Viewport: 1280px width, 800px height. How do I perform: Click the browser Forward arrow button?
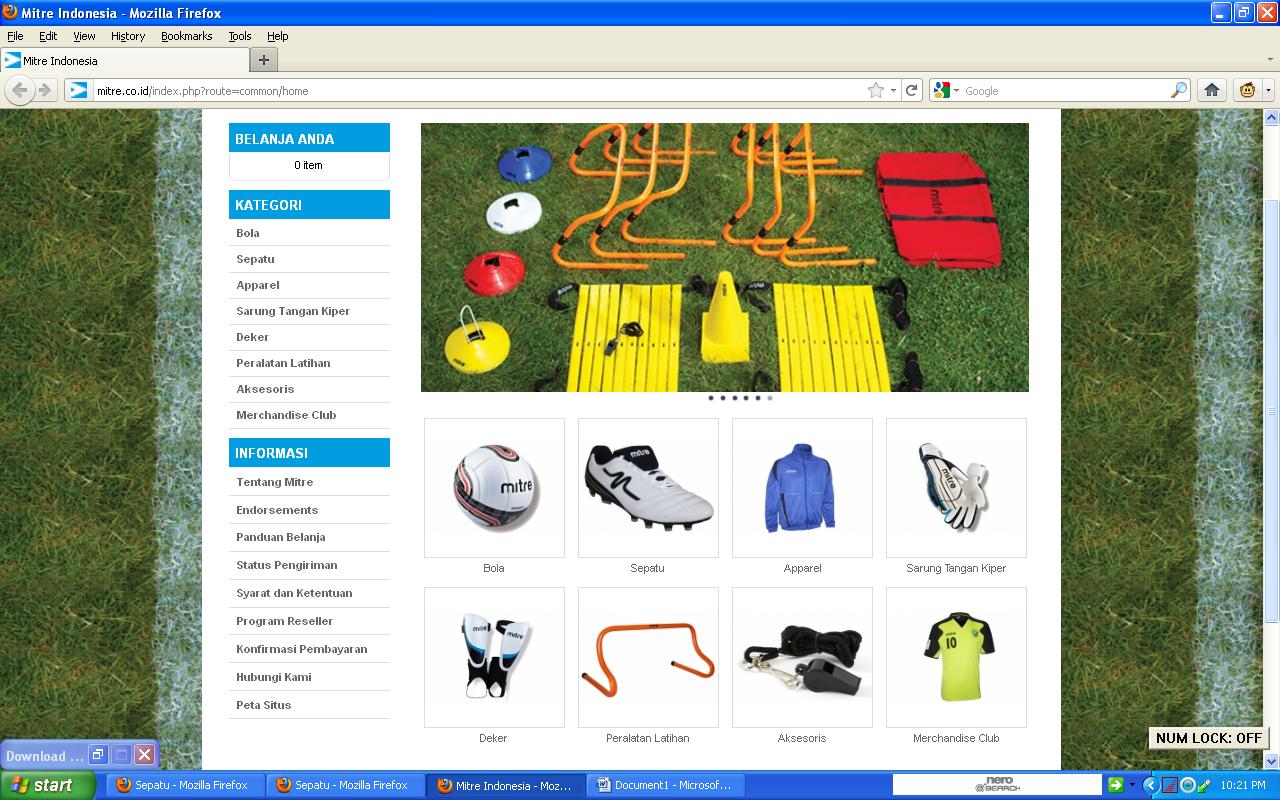click(x=44, y=90)
